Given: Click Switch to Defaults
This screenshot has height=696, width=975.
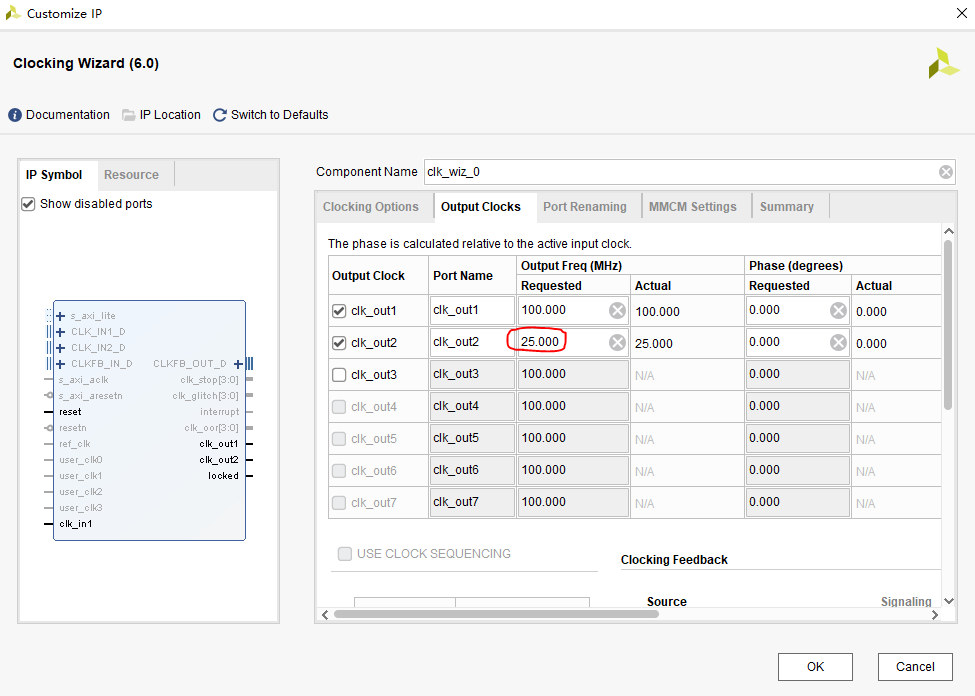Looking at the screenshot, I should point(279,115).
